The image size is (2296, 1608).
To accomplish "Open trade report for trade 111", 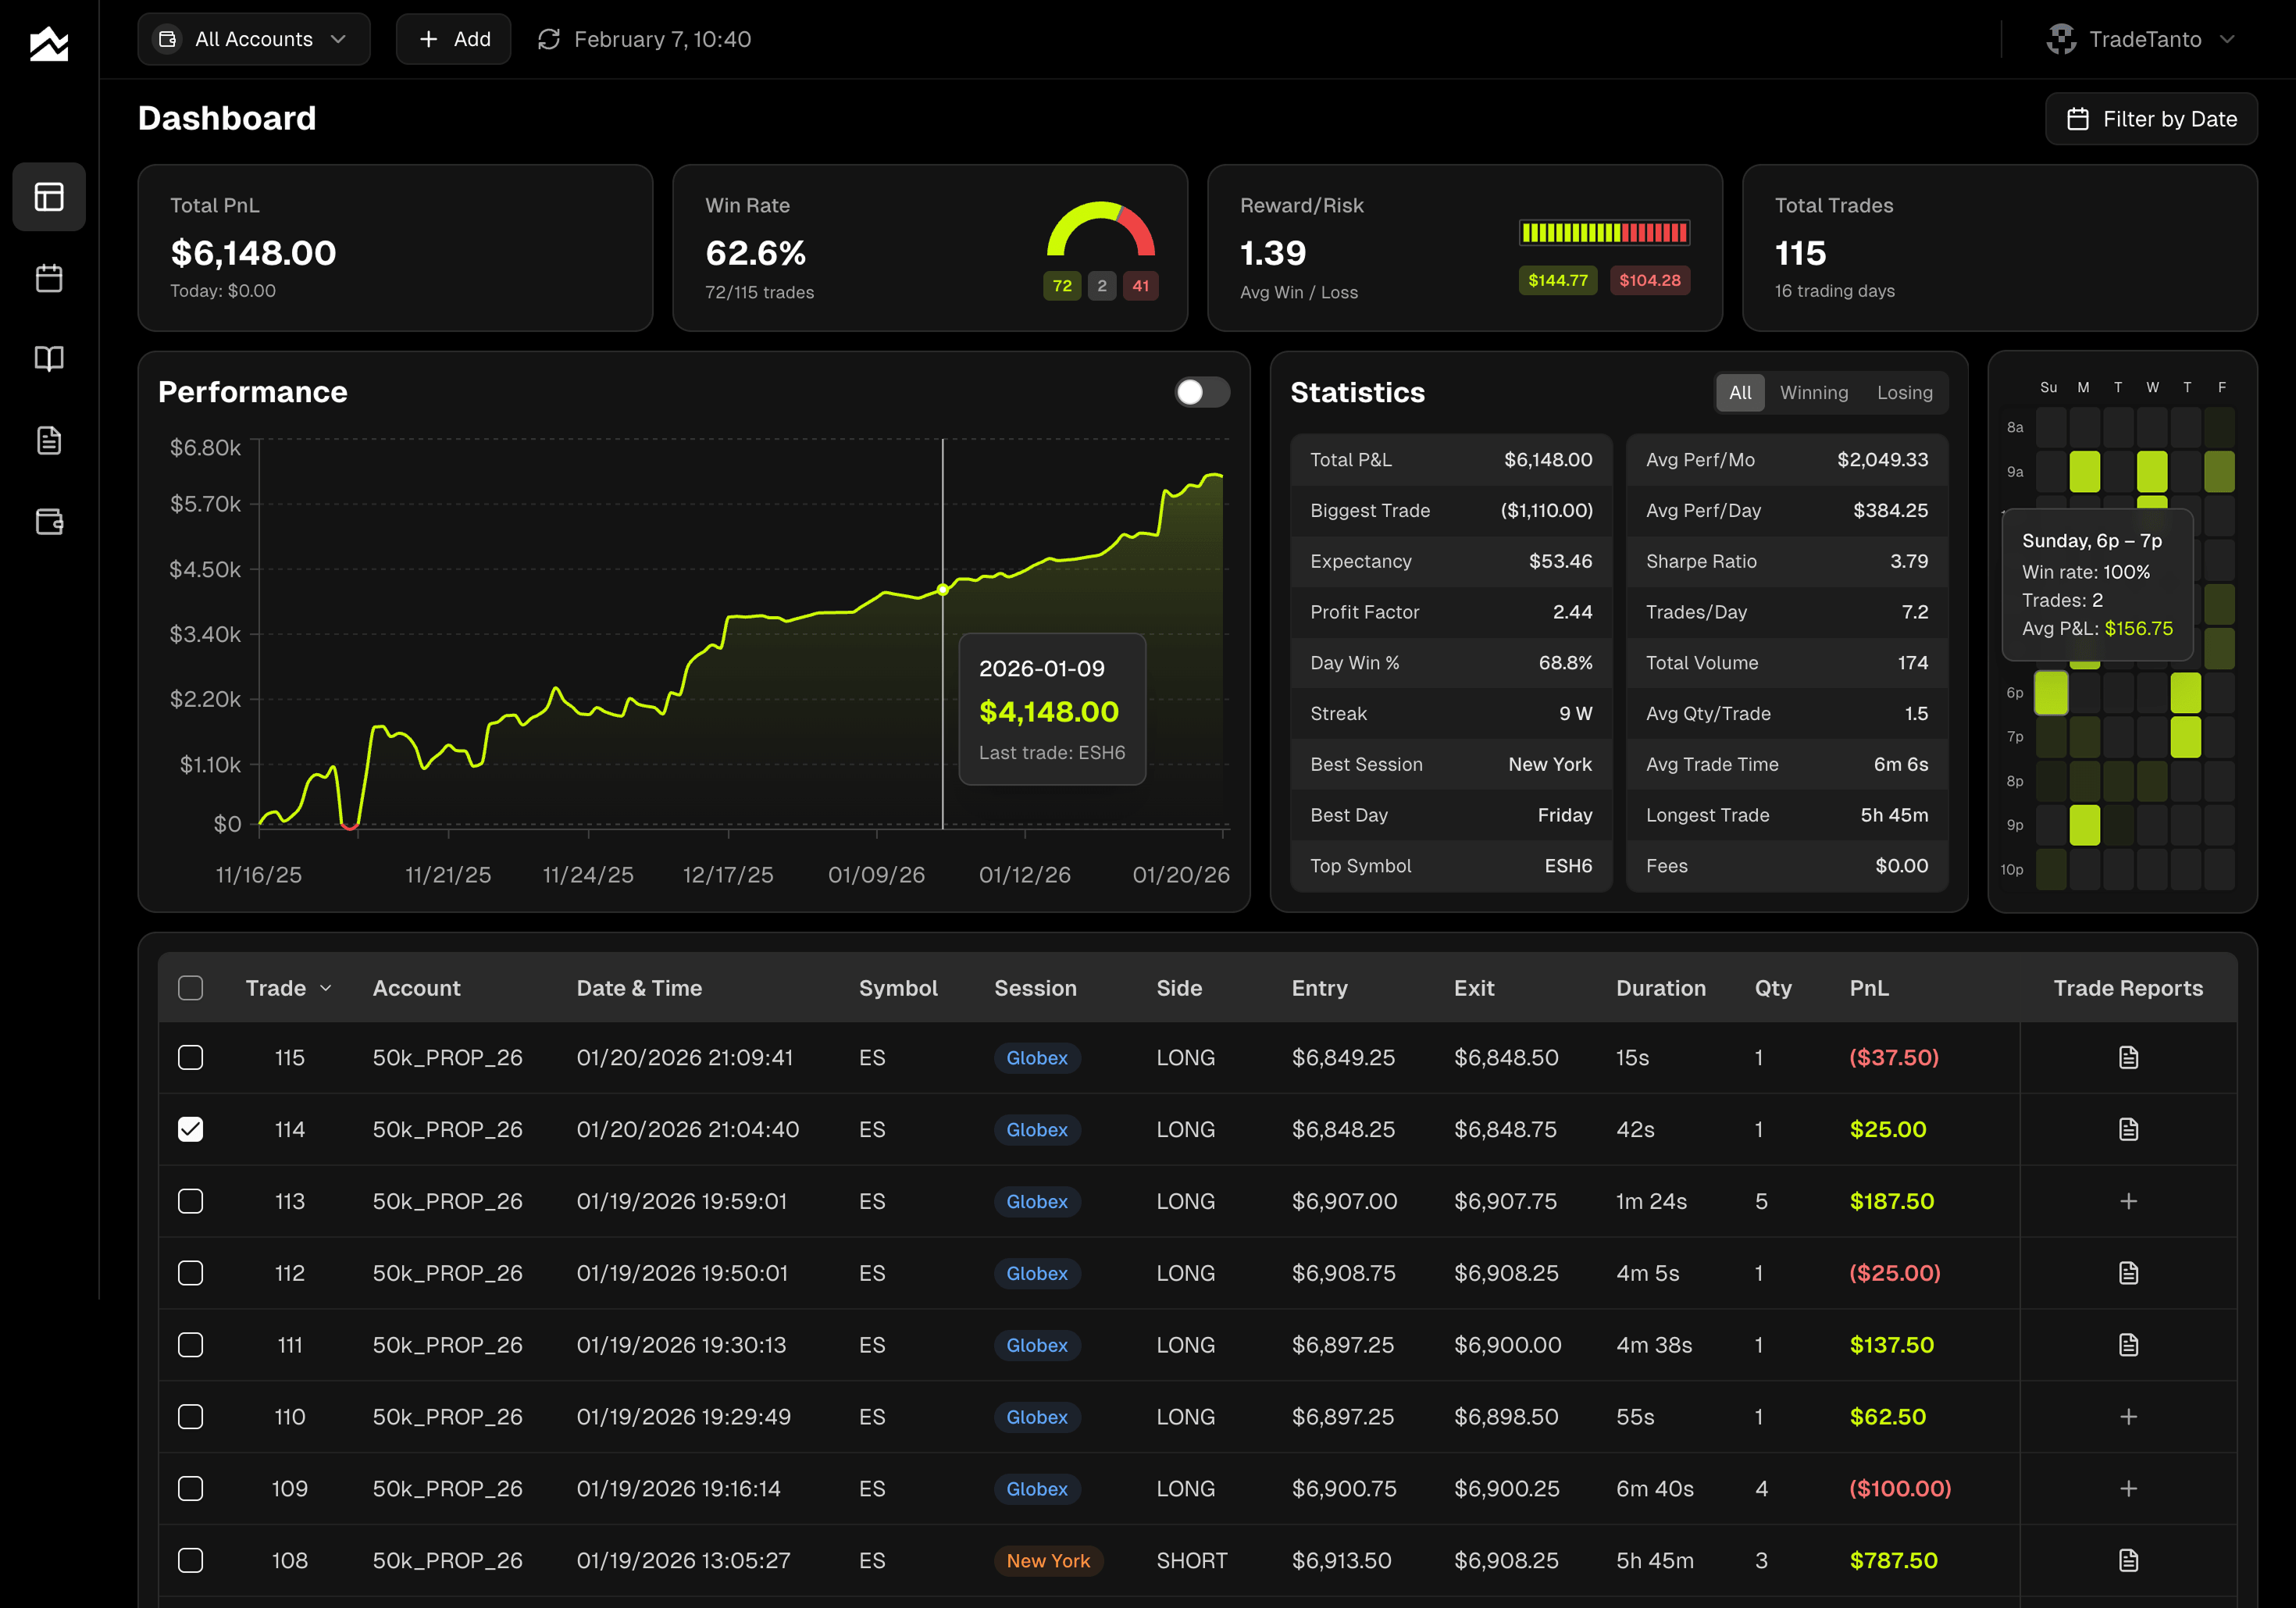I will [x=2128, y=1345].
